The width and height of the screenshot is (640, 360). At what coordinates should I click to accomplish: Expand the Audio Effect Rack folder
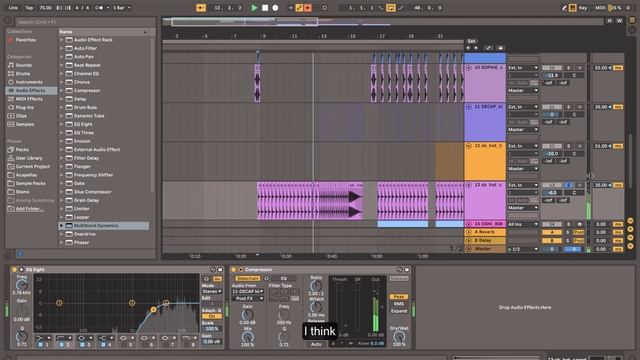pyautogui.click(x=62, y=40)
